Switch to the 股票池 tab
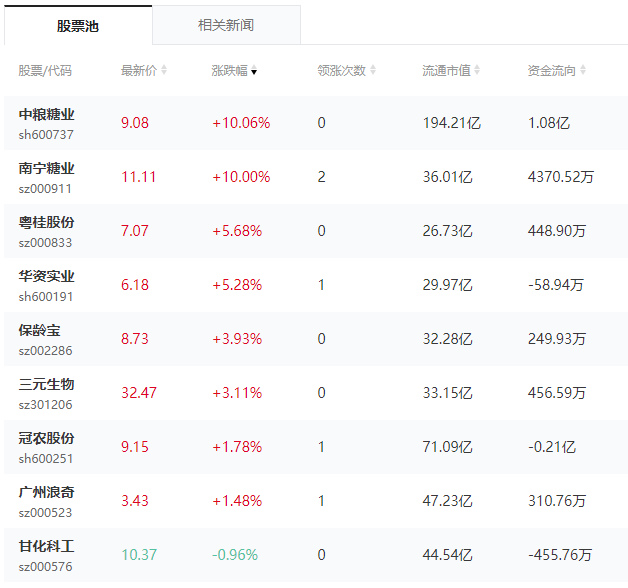 pos(78,26)
